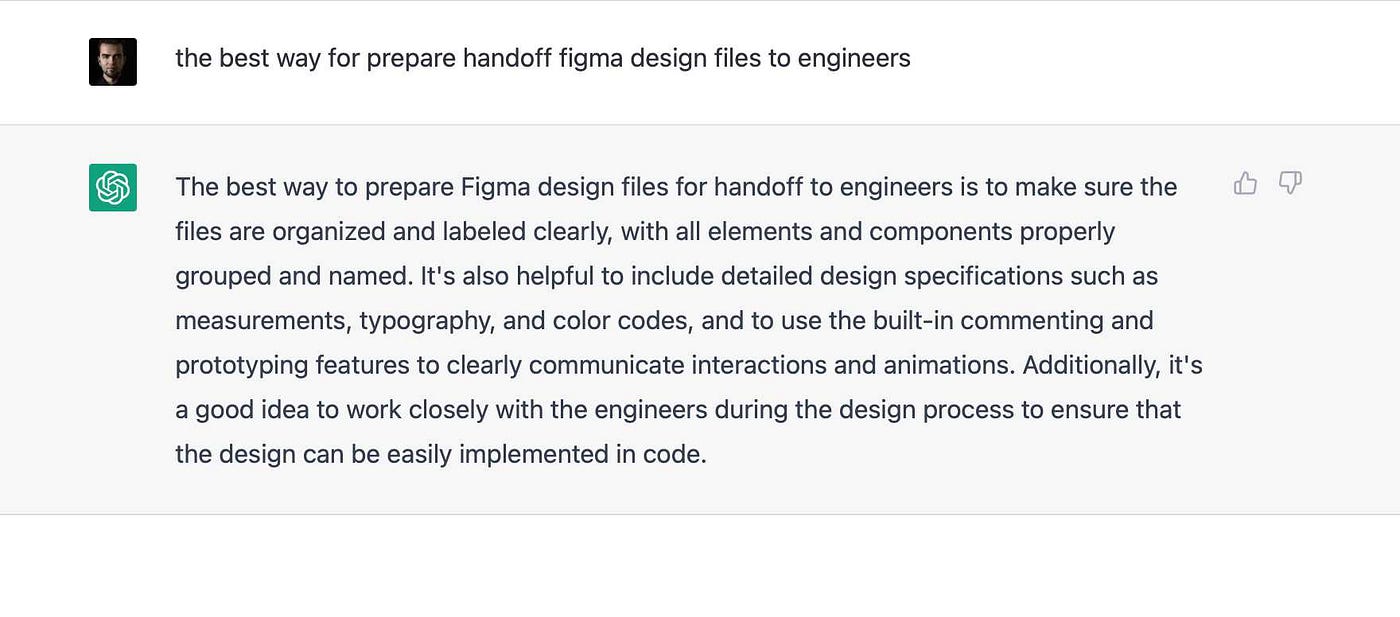Screen dimensions: 1400x617
Task: Click the user profile photo avatar
Action: pos(113,62)
